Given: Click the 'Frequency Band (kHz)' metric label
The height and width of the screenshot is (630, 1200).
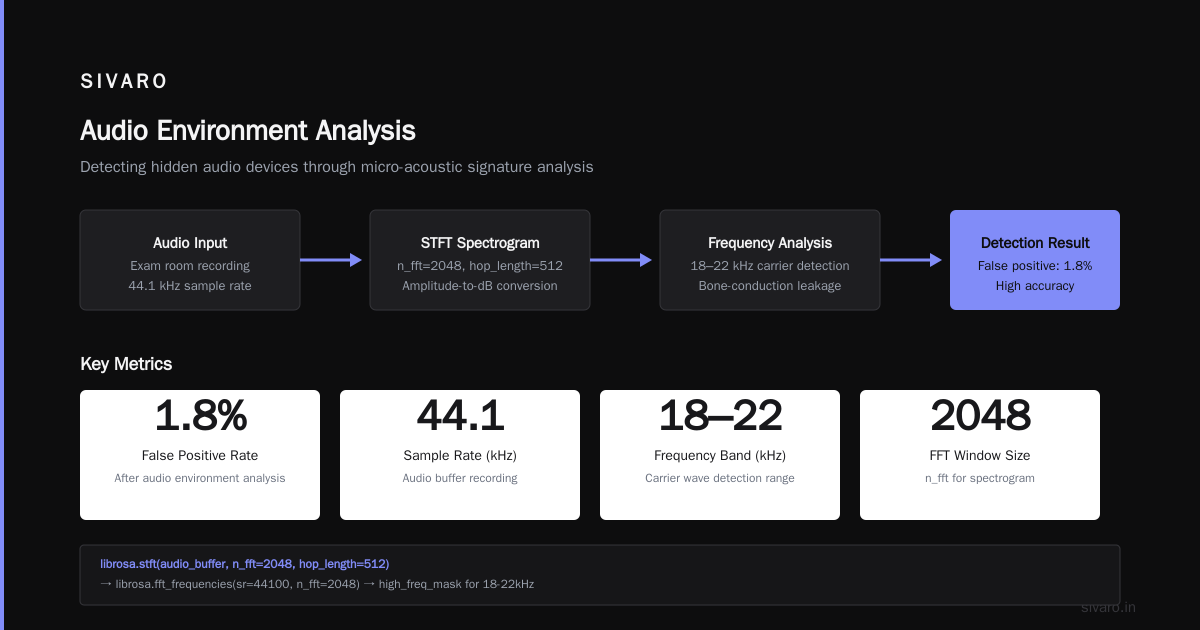Looking at the screenshot, I should point(720,456).
